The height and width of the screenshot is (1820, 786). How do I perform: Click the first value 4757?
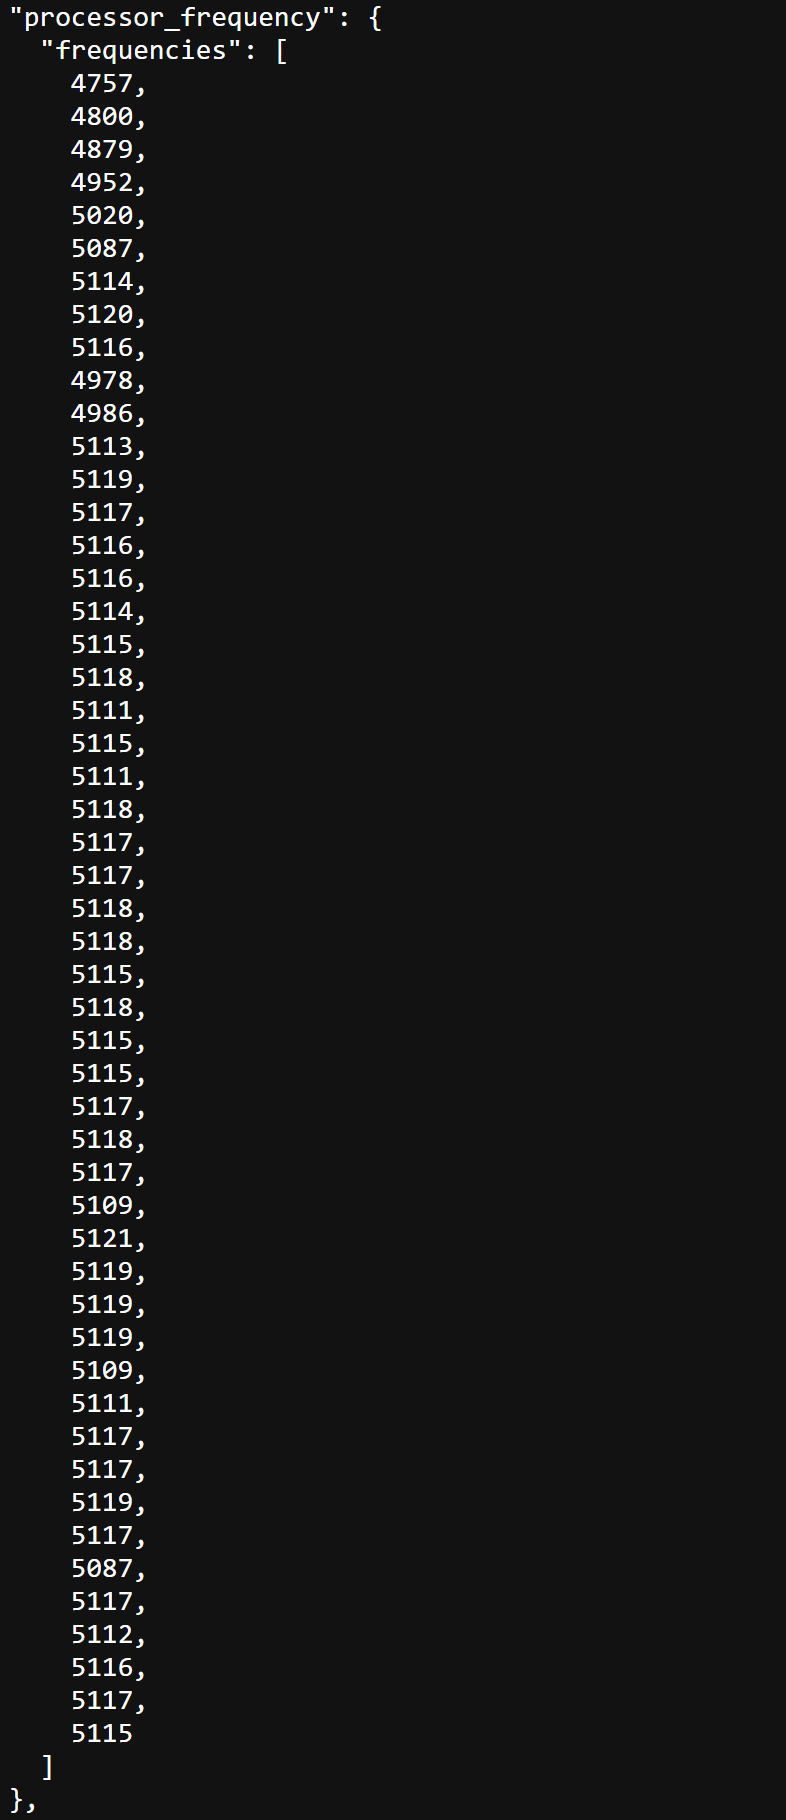click(x=102, y=84)
